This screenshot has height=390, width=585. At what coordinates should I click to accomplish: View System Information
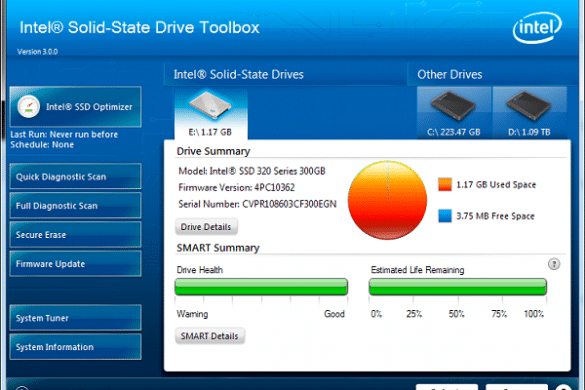click(75, 347)
